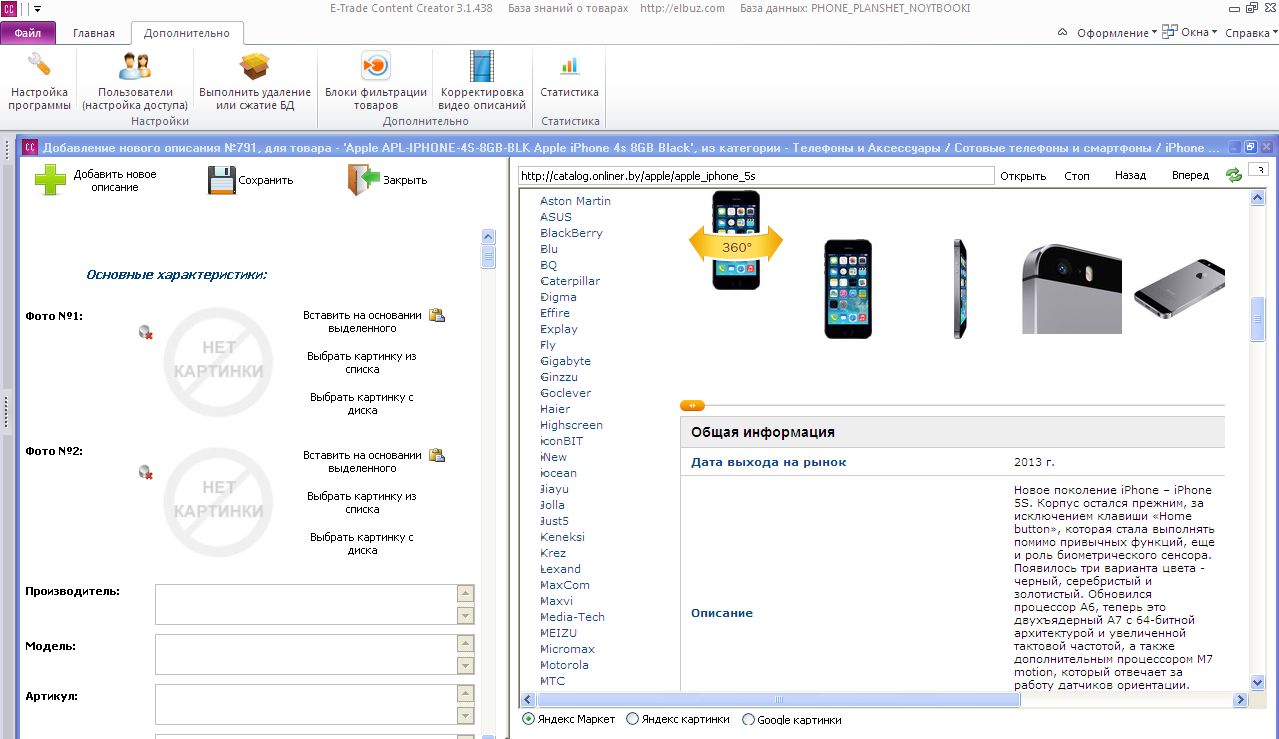Run Выполнить удаление или сжатие БД

pyautogui.click(x=255, y=66)
